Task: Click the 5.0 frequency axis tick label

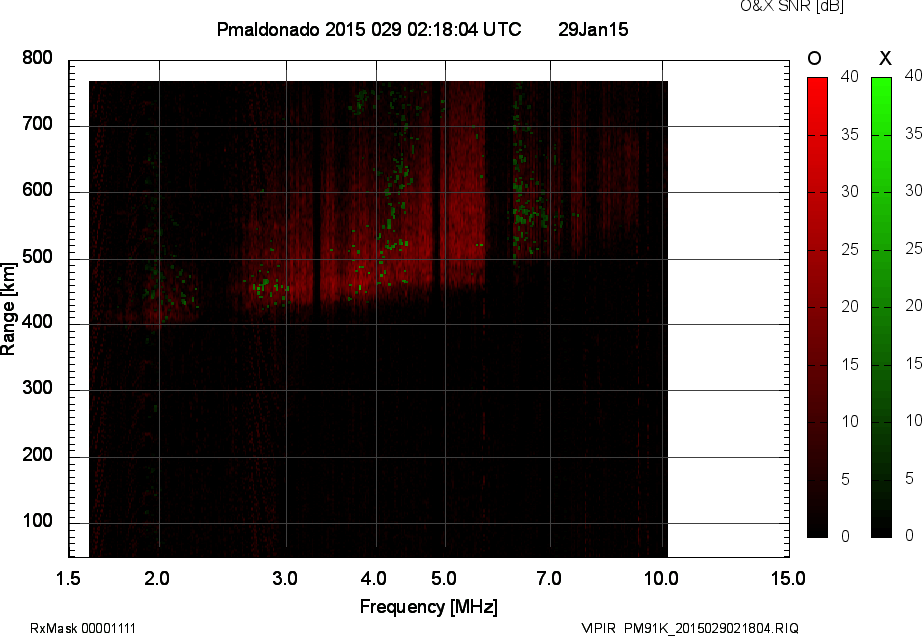Action: (444, 578)
